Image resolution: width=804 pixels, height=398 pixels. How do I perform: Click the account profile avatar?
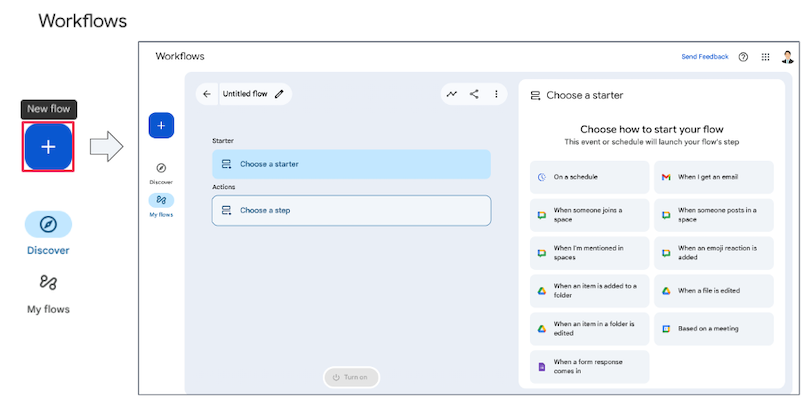[788, 57]
